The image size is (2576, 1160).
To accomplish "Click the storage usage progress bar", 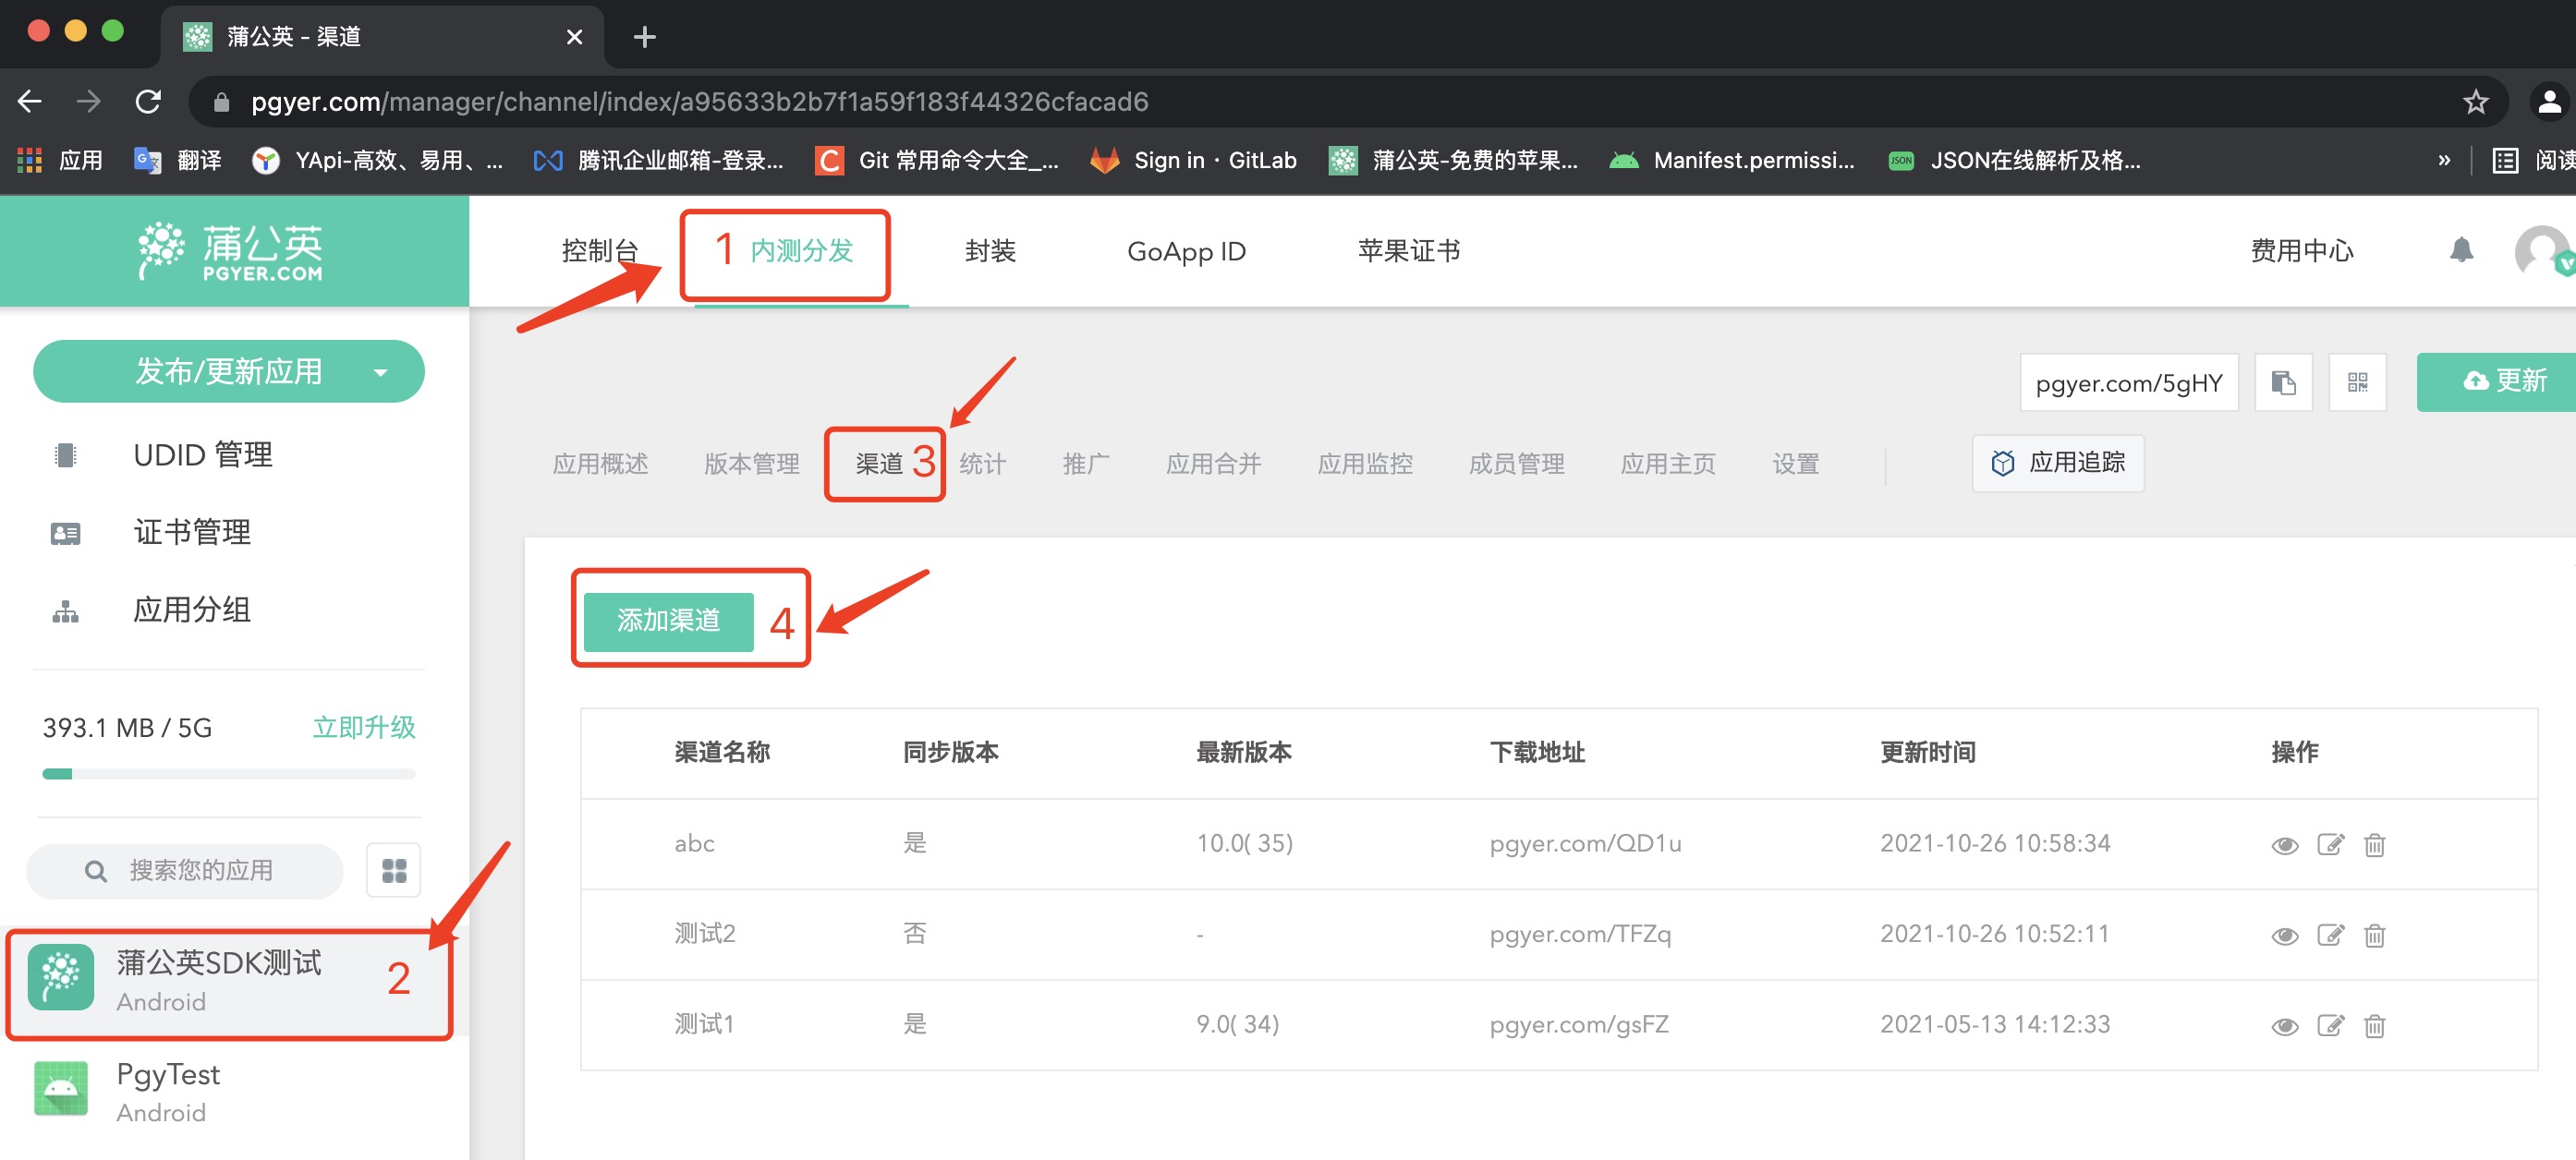I will point(228,773).
